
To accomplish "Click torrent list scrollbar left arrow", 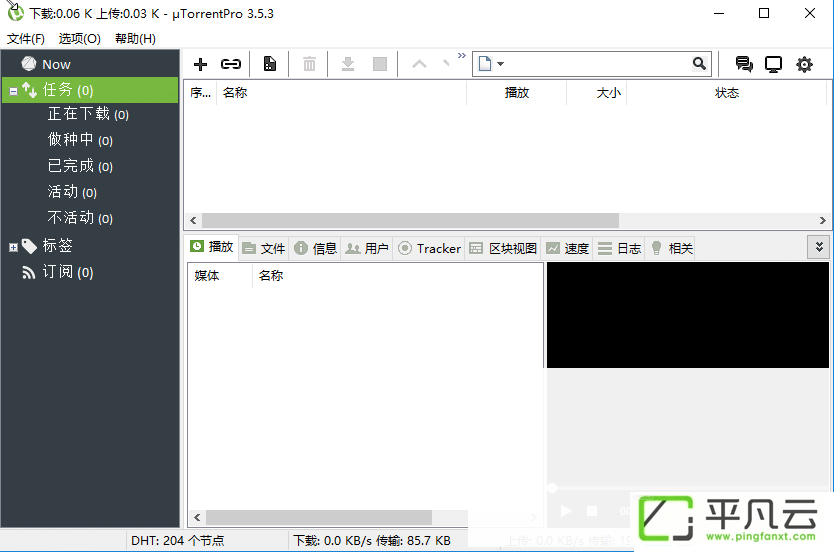I will [193, 220].
